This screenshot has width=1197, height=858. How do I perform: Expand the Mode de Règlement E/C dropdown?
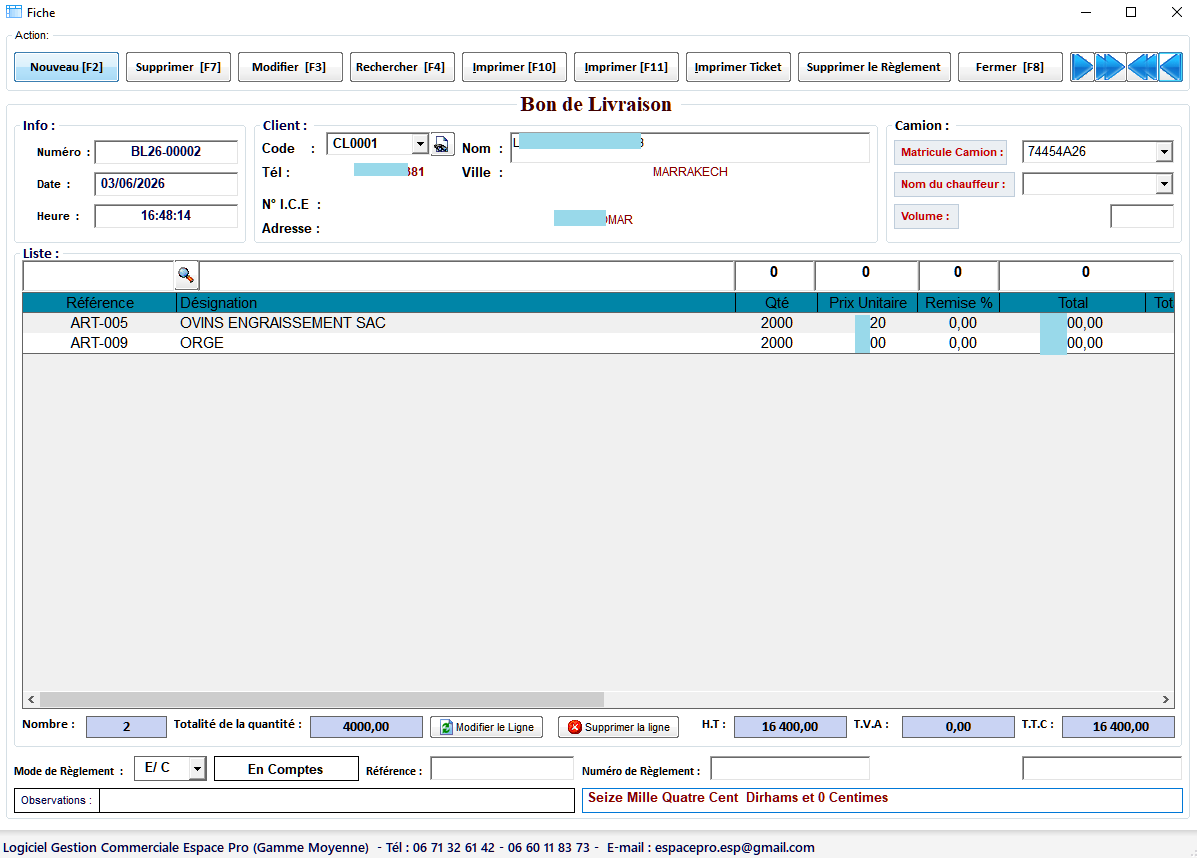[x=198, y=768]
